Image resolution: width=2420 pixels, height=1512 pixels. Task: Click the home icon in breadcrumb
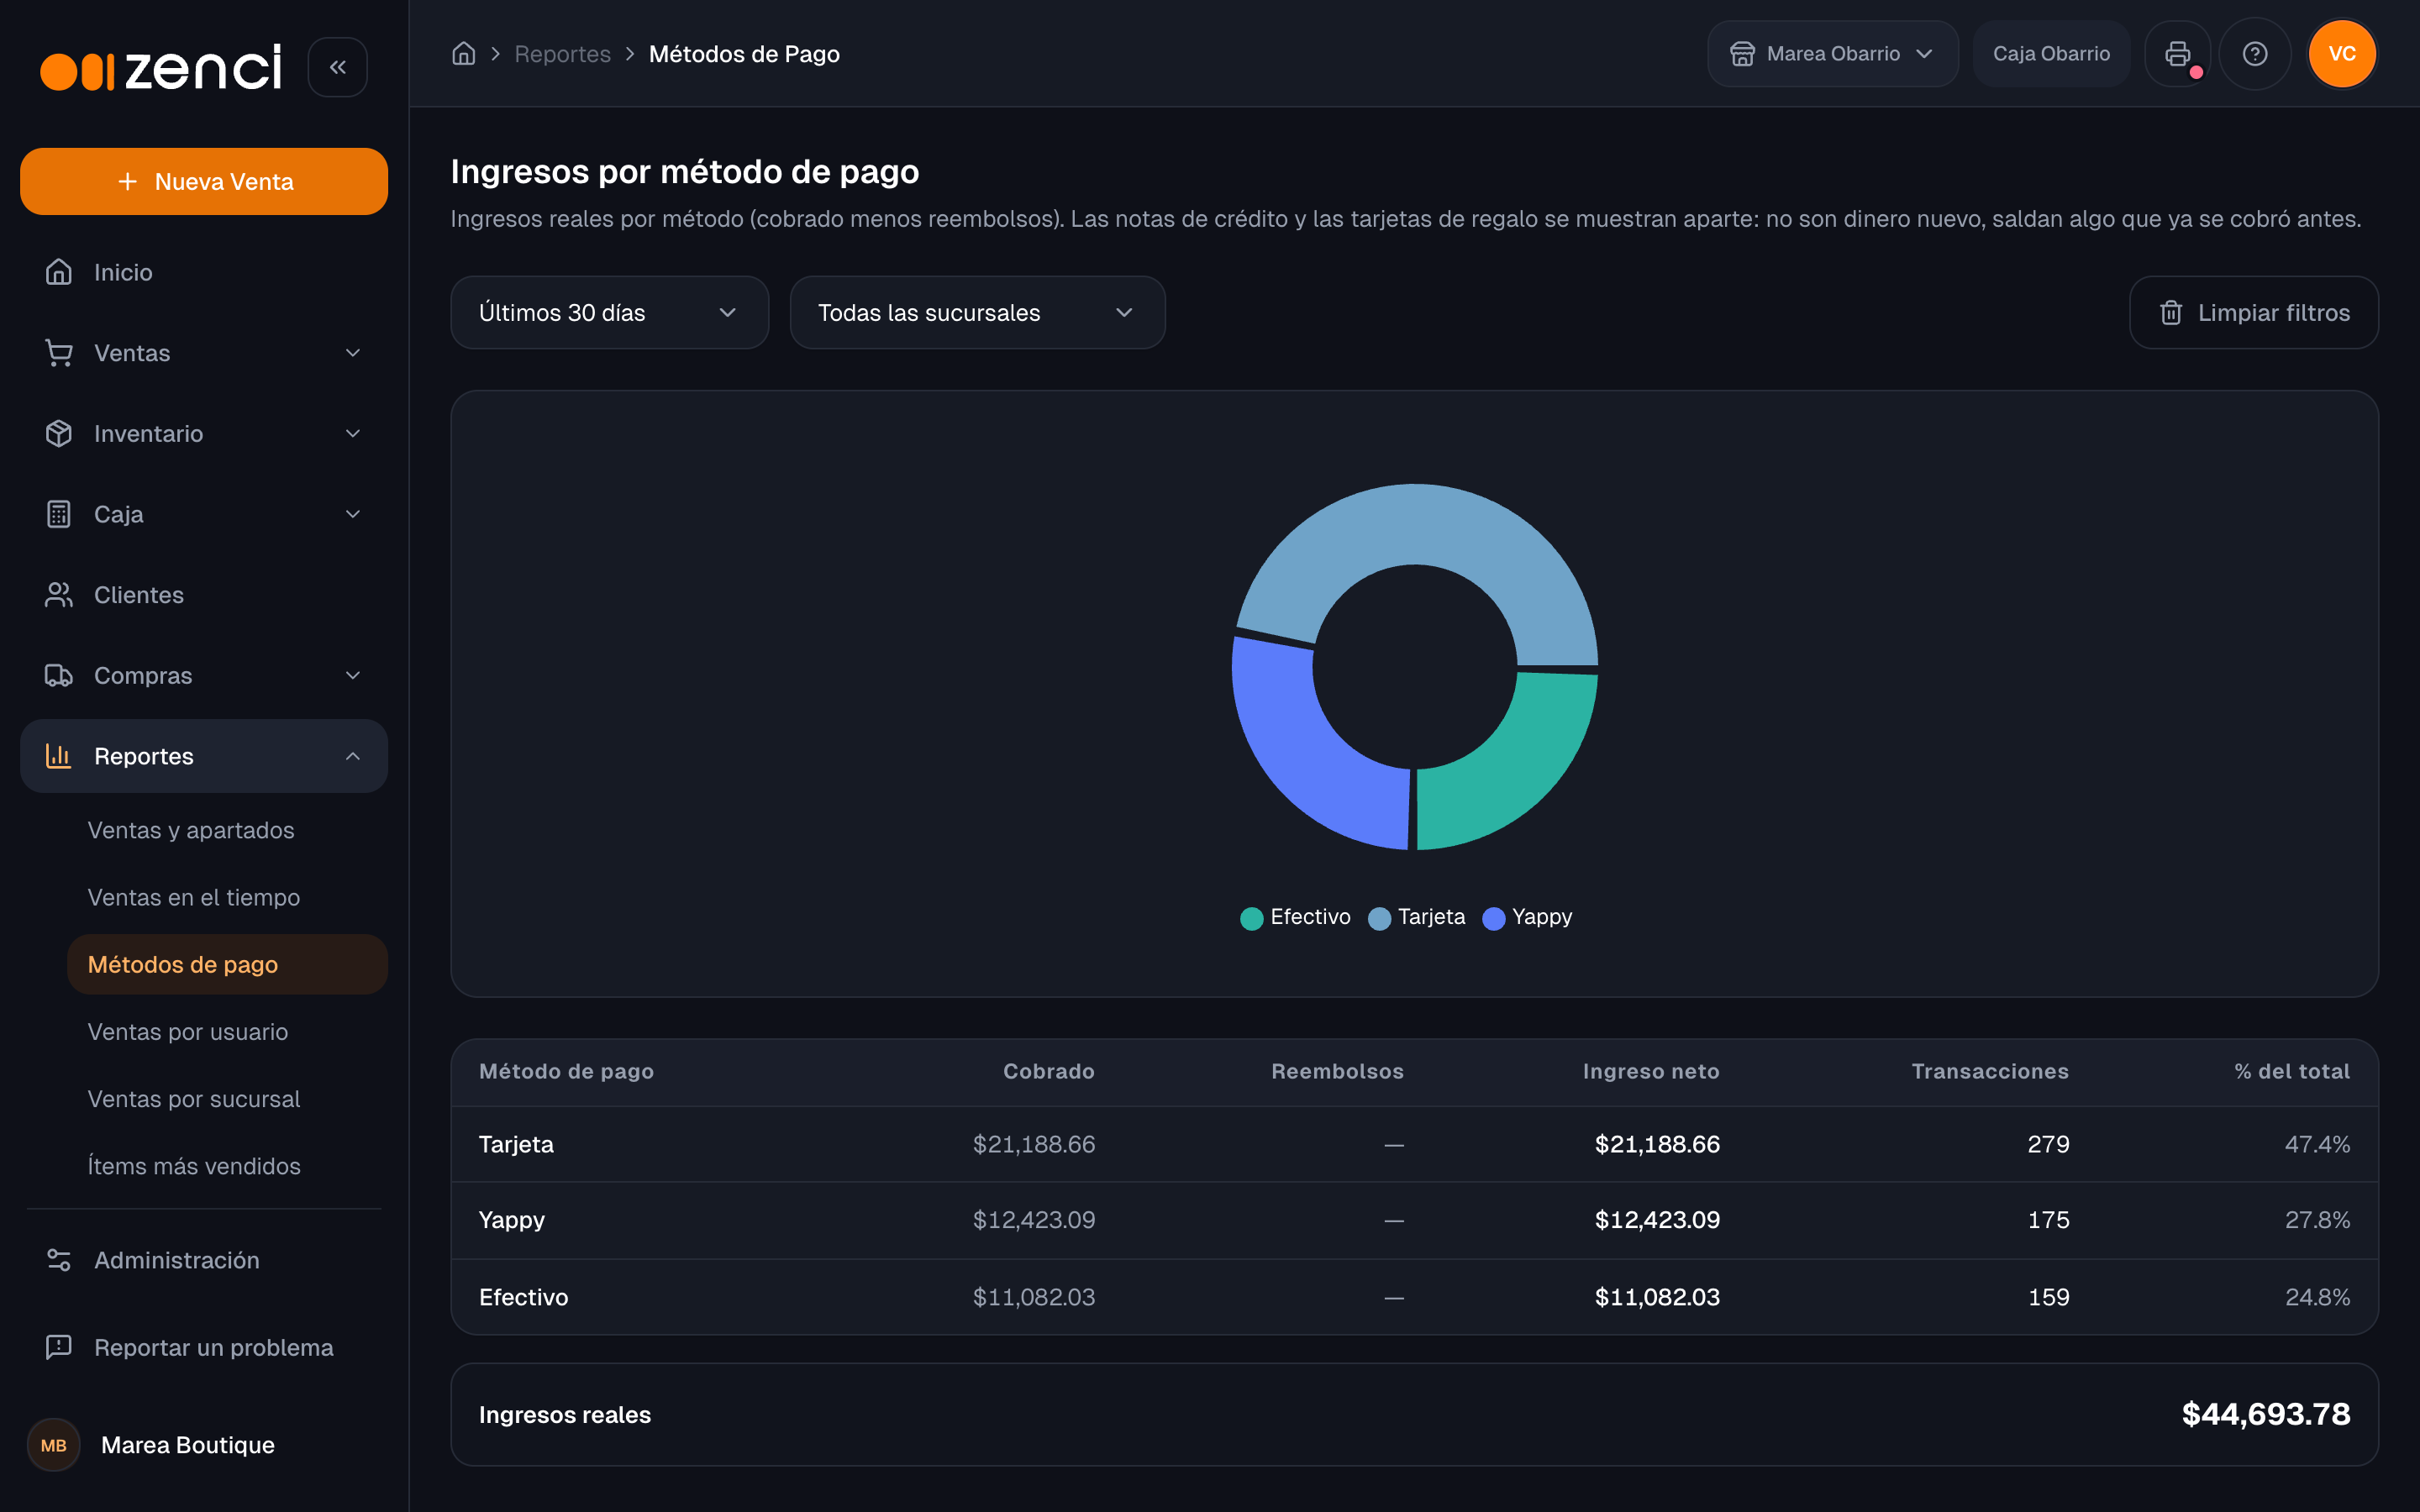[x=463, y=54]
